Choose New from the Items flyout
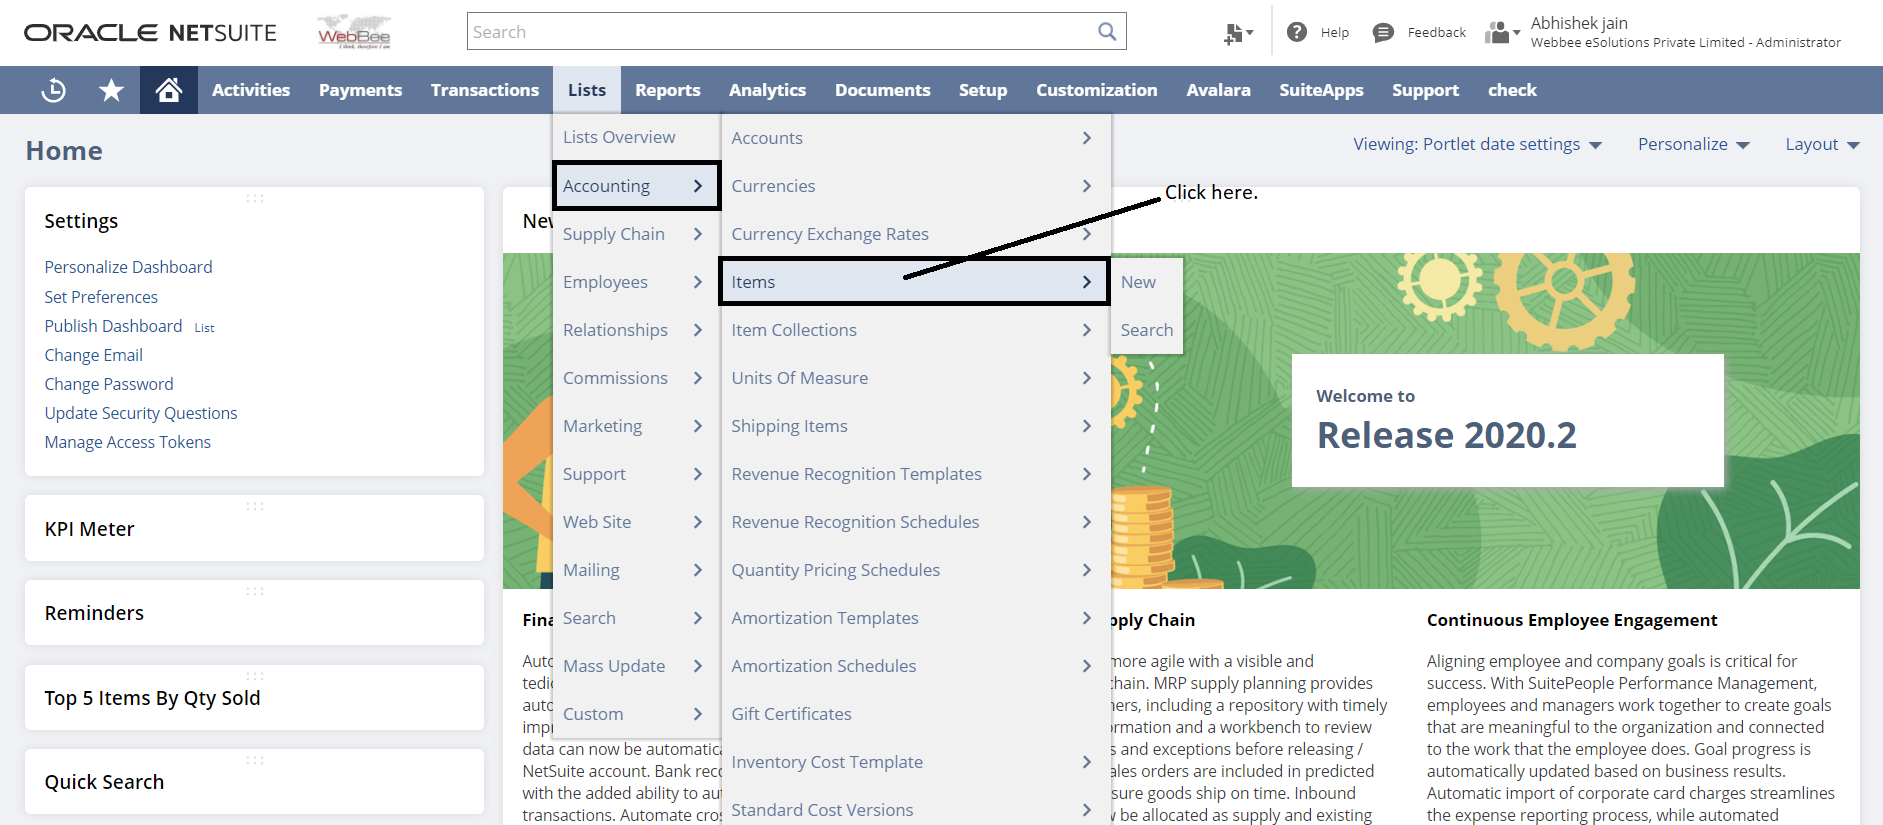The image size is (1883, 825). pyautogui.click(x=1146, y=282)
